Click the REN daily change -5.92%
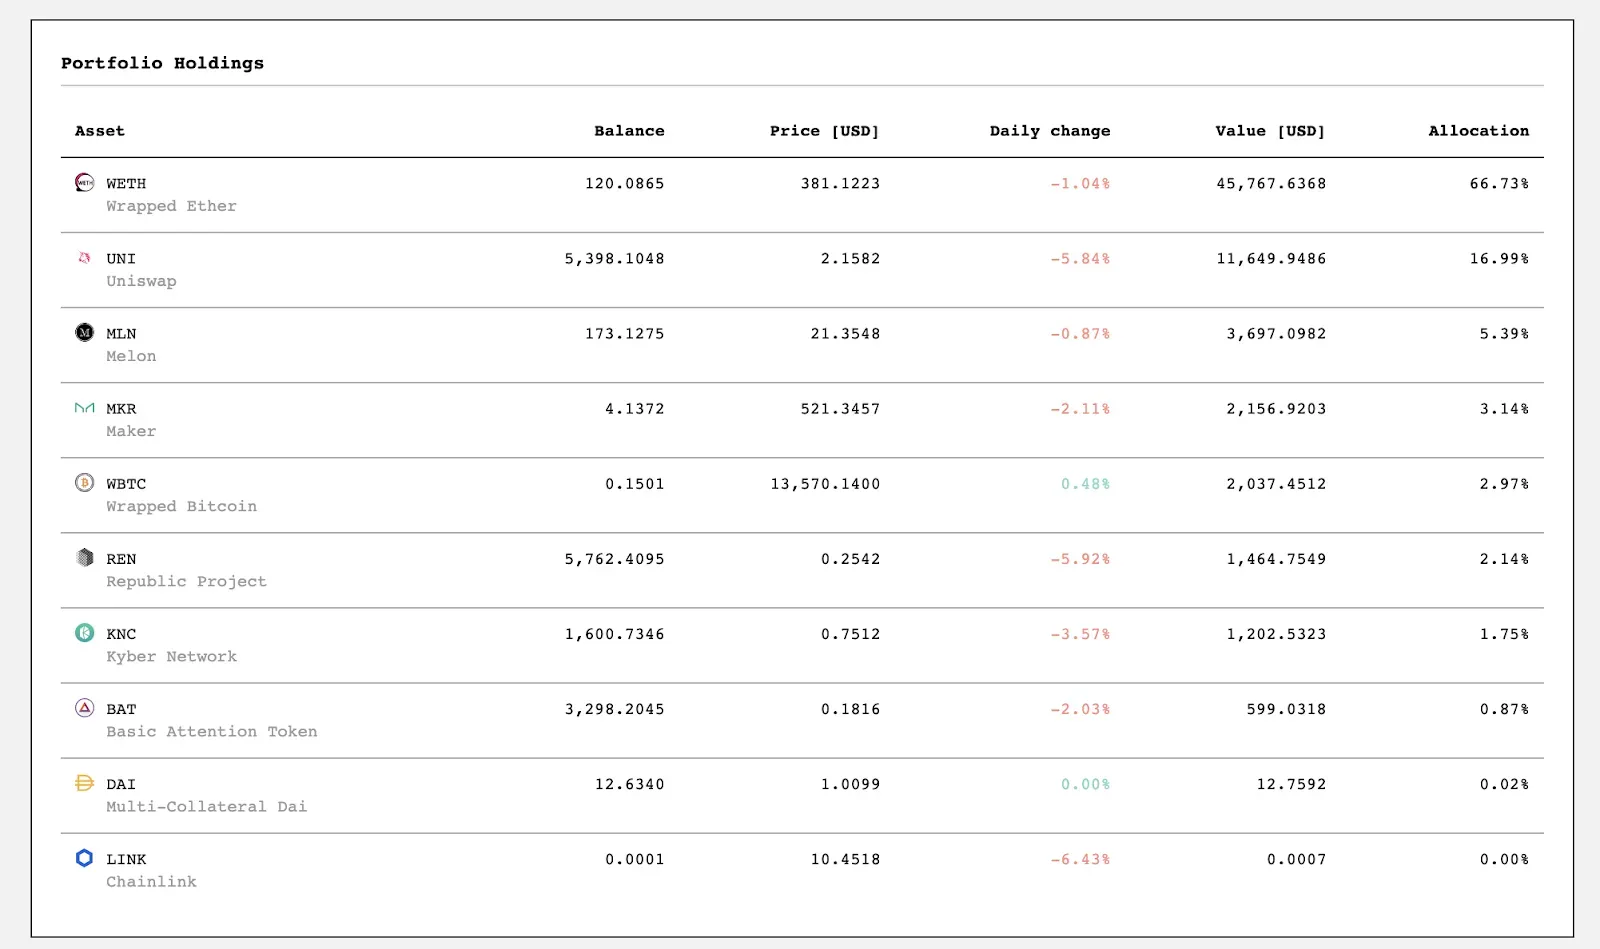The width and height of the screenshot is (1600, 949). tap(1080, 559)
